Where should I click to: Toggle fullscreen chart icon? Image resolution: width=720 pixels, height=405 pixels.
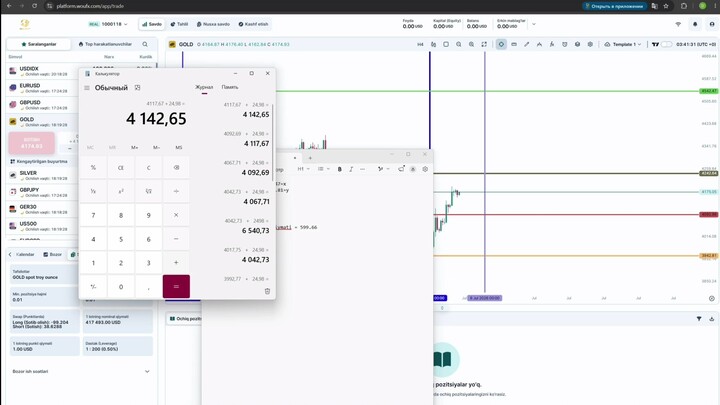pos(484,45)
